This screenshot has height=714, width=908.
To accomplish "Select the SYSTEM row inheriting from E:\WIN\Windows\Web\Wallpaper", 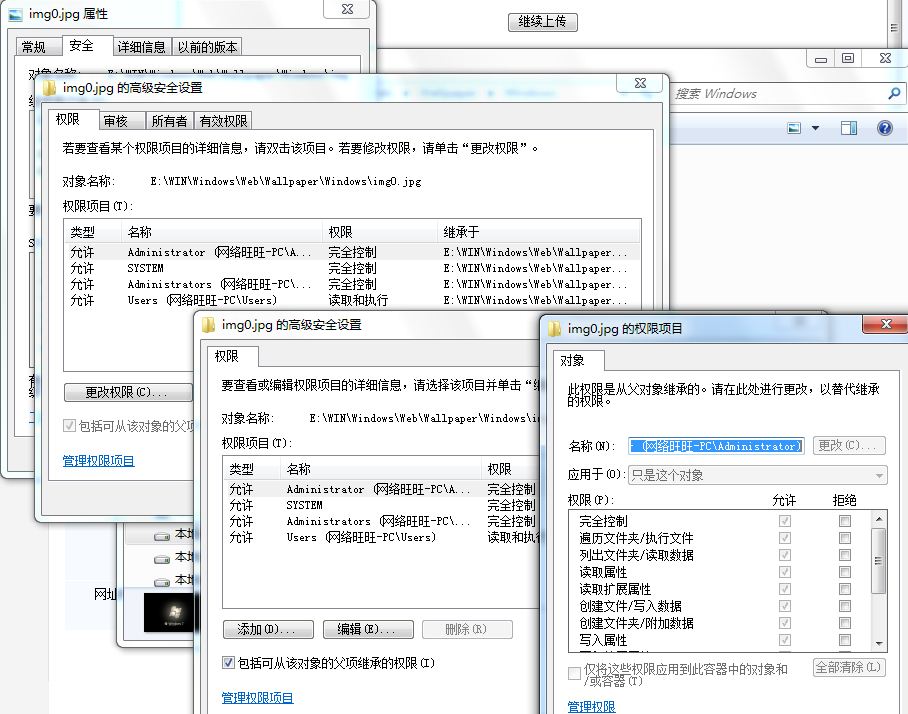I will pos(352,268).
